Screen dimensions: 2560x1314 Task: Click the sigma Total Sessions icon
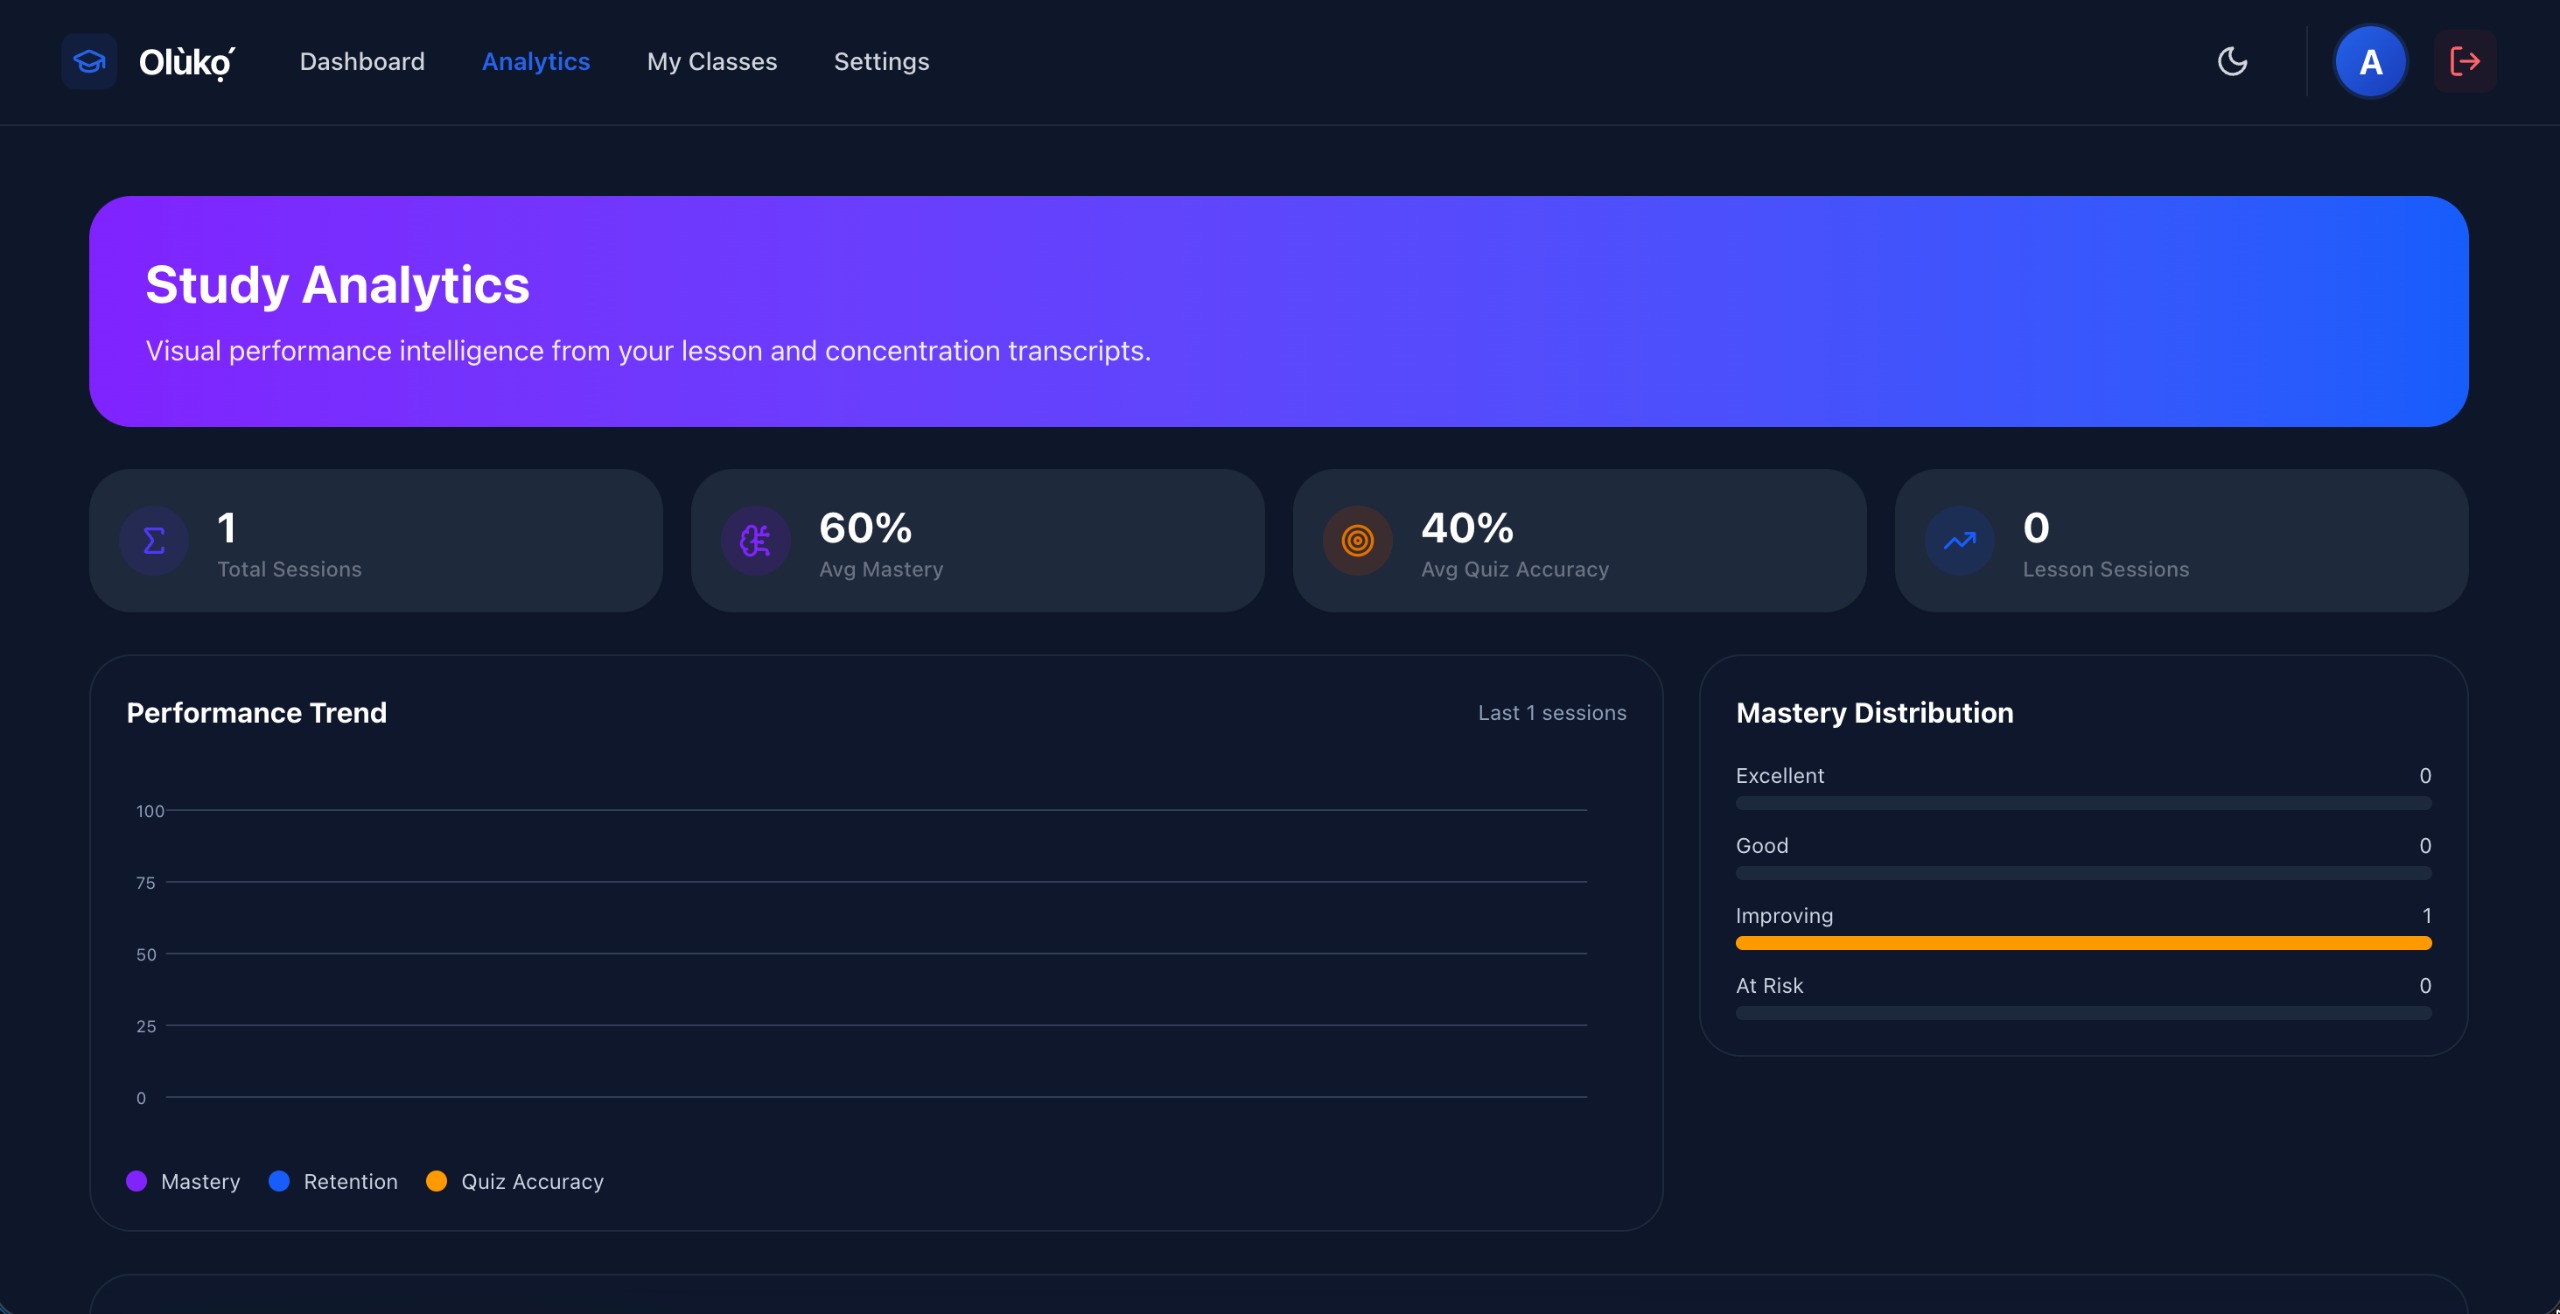(154, 541)
